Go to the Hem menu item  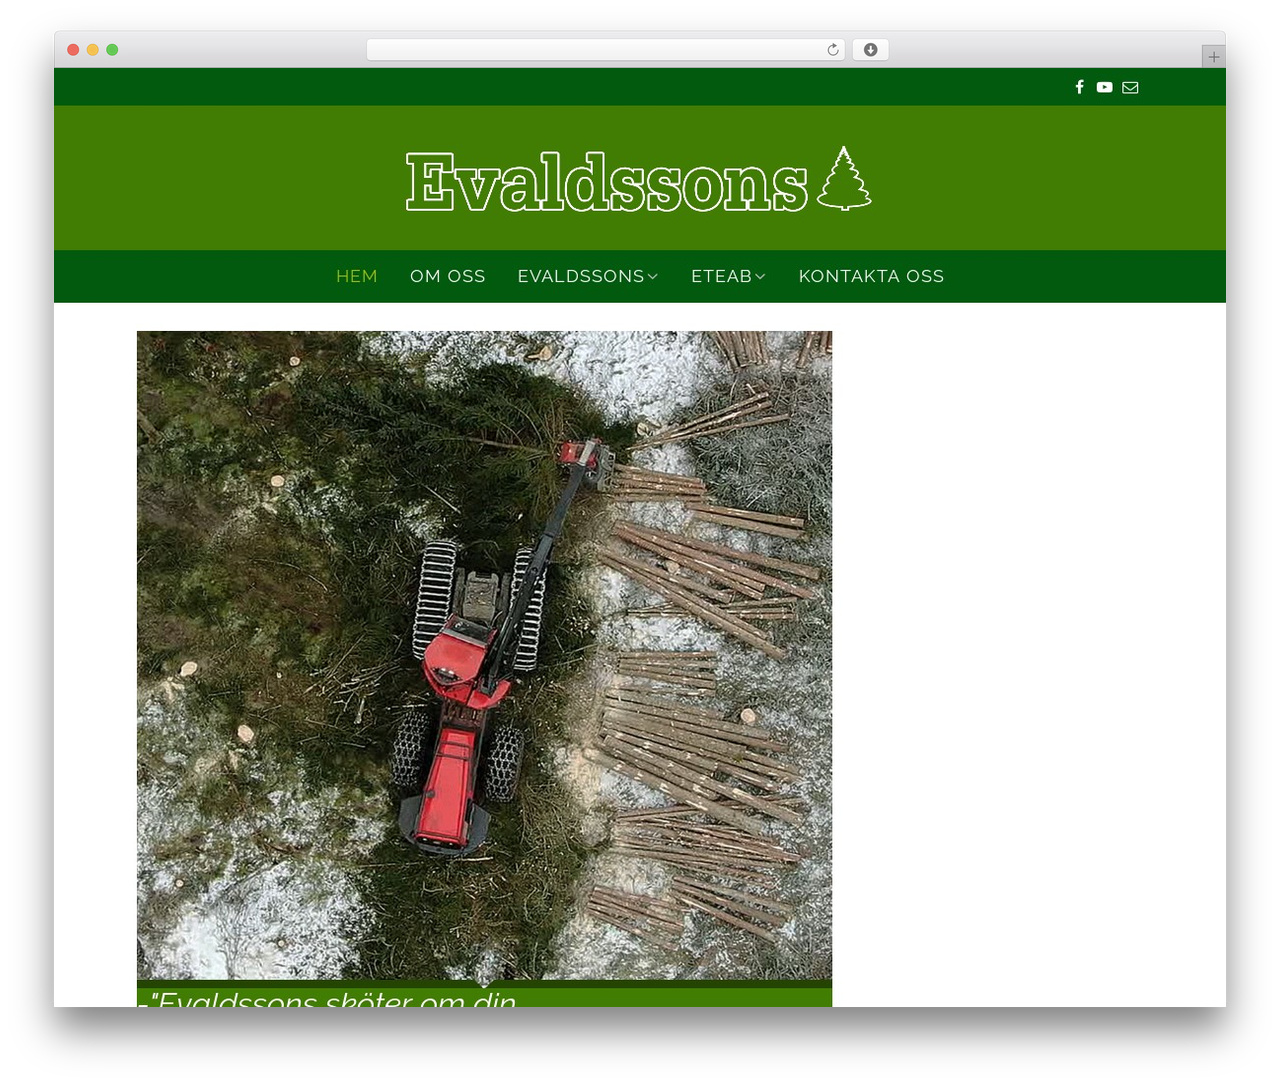[x=357, y=276]
